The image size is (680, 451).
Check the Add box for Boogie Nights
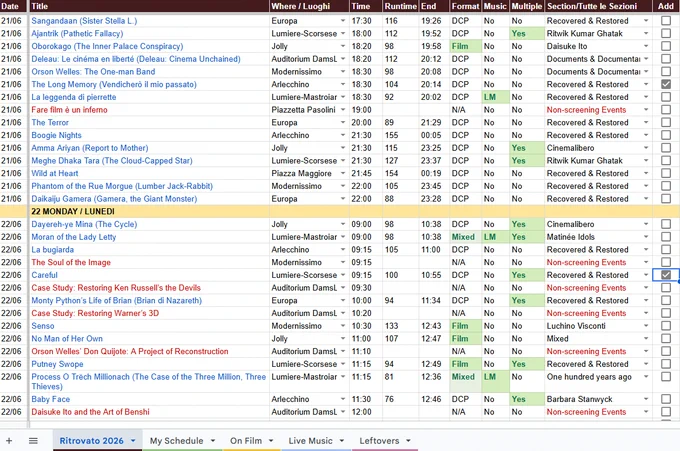666,135
